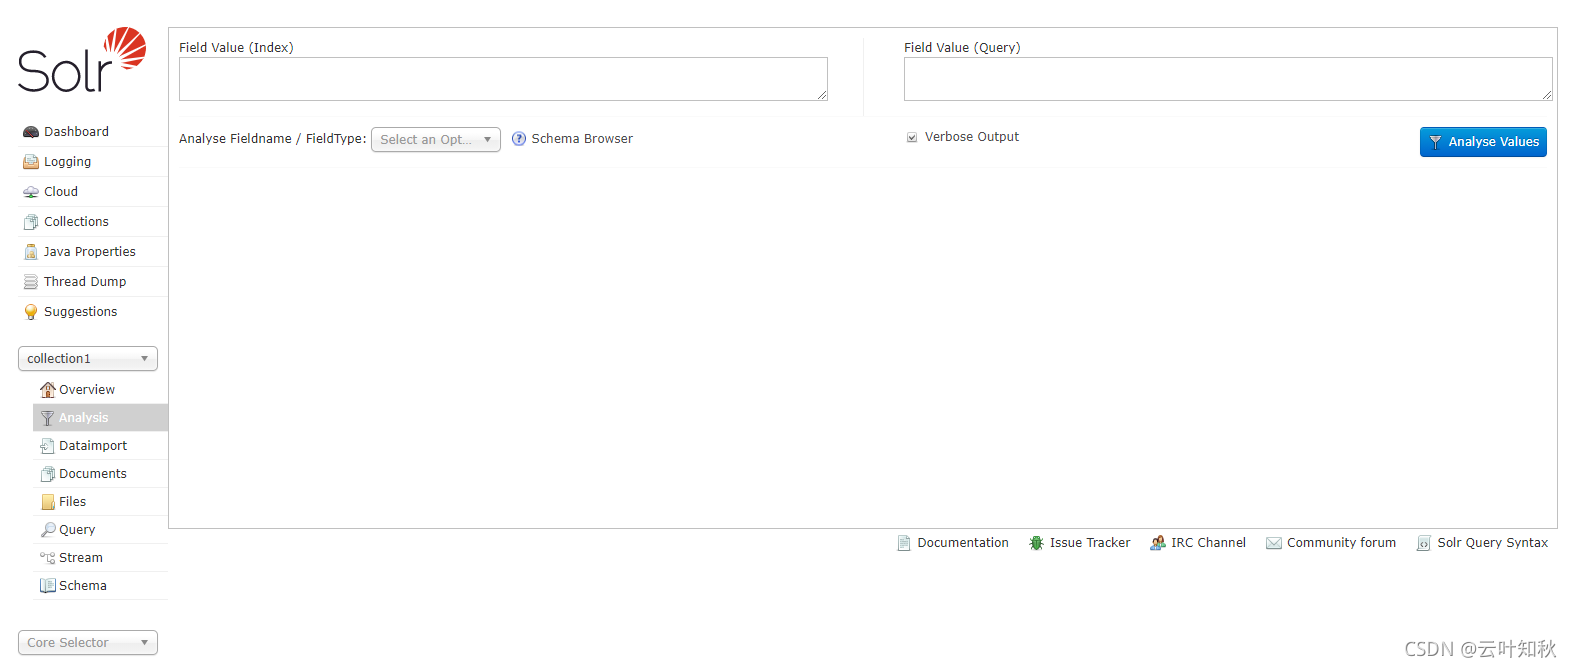Screen dimensions: 1572x667
Task: Click the Field Value (Index) text area
Action: [503, 79]
